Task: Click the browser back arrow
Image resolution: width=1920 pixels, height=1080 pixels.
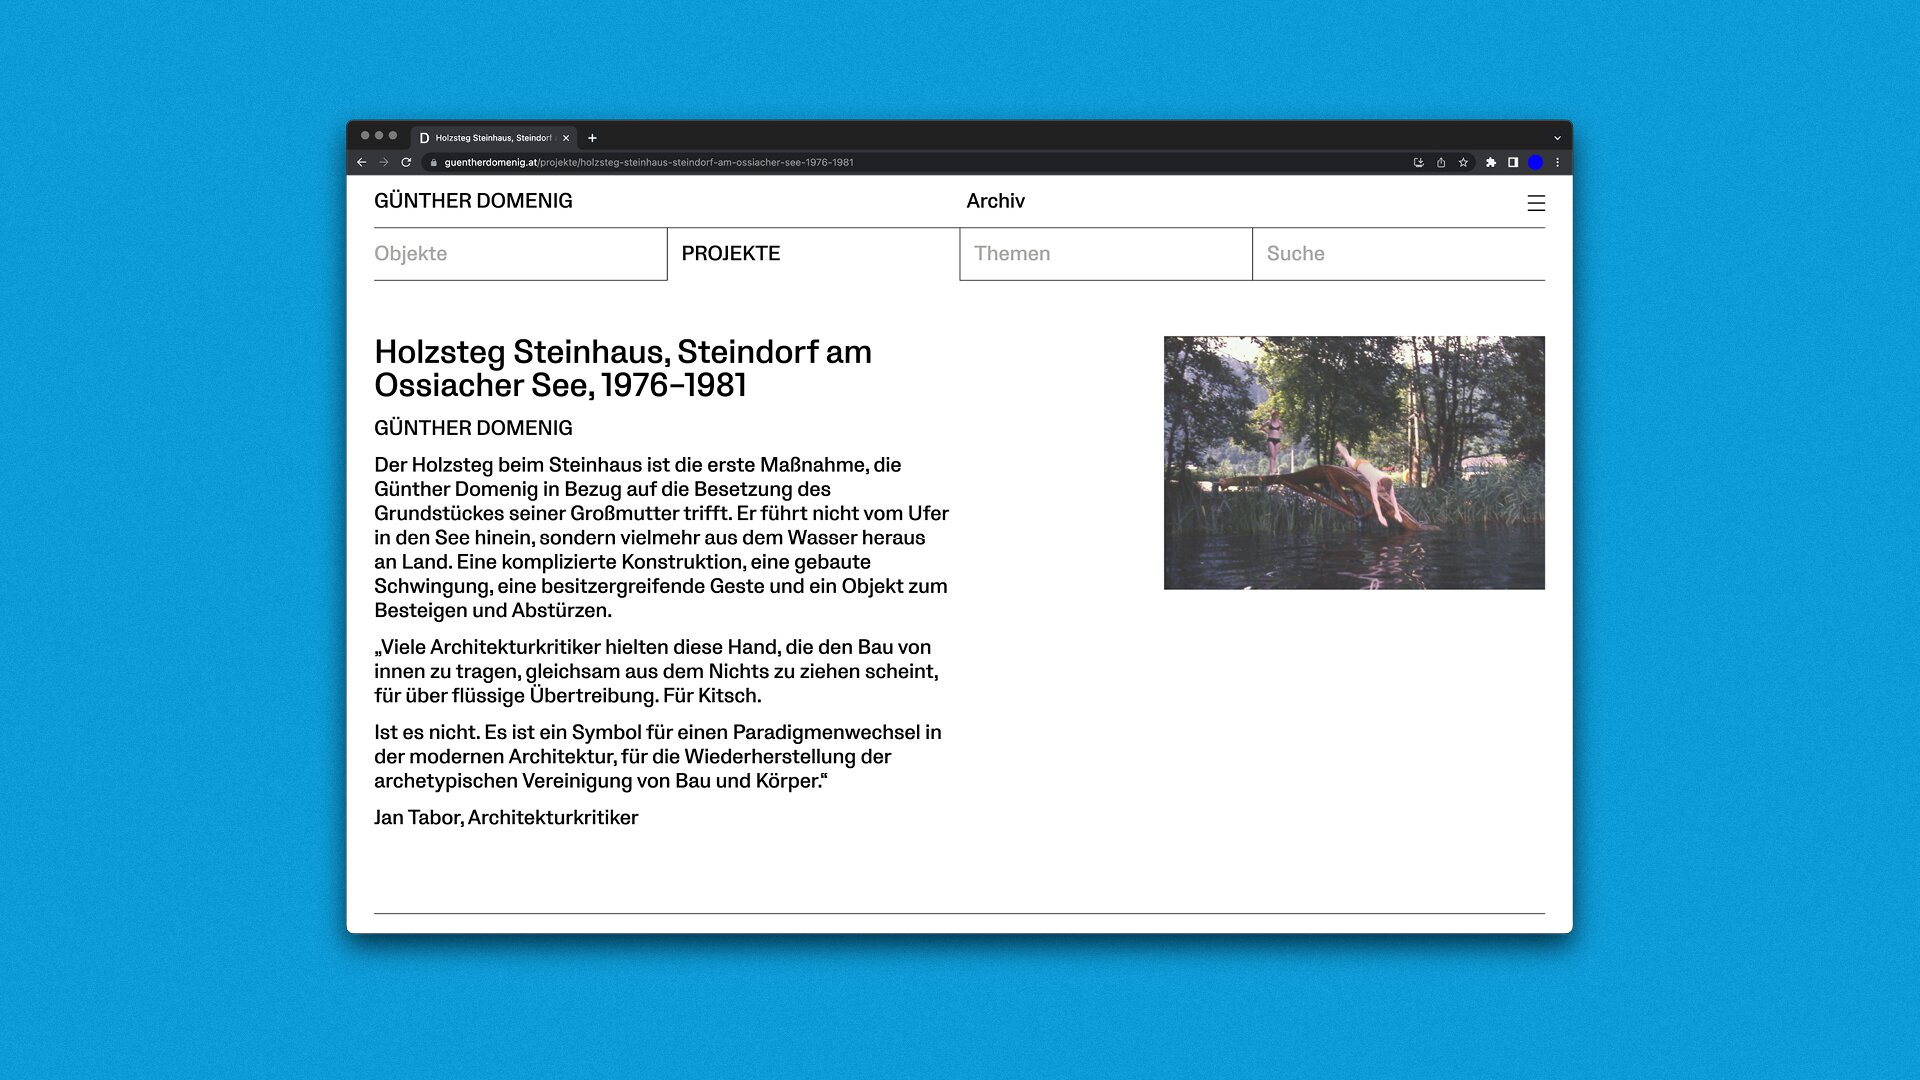Action: pos(362,162)
